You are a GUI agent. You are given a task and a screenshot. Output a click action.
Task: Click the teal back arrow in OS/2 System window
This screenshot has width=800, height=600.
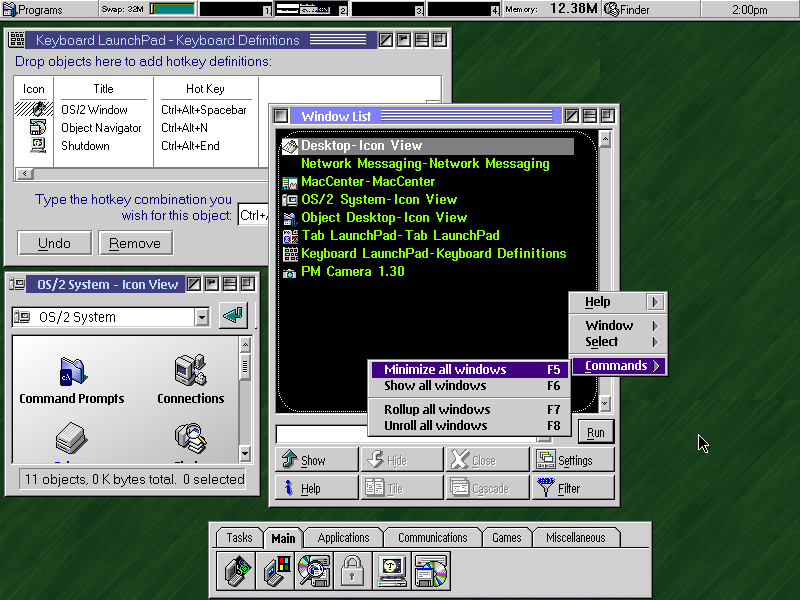[x=234, y=315]
